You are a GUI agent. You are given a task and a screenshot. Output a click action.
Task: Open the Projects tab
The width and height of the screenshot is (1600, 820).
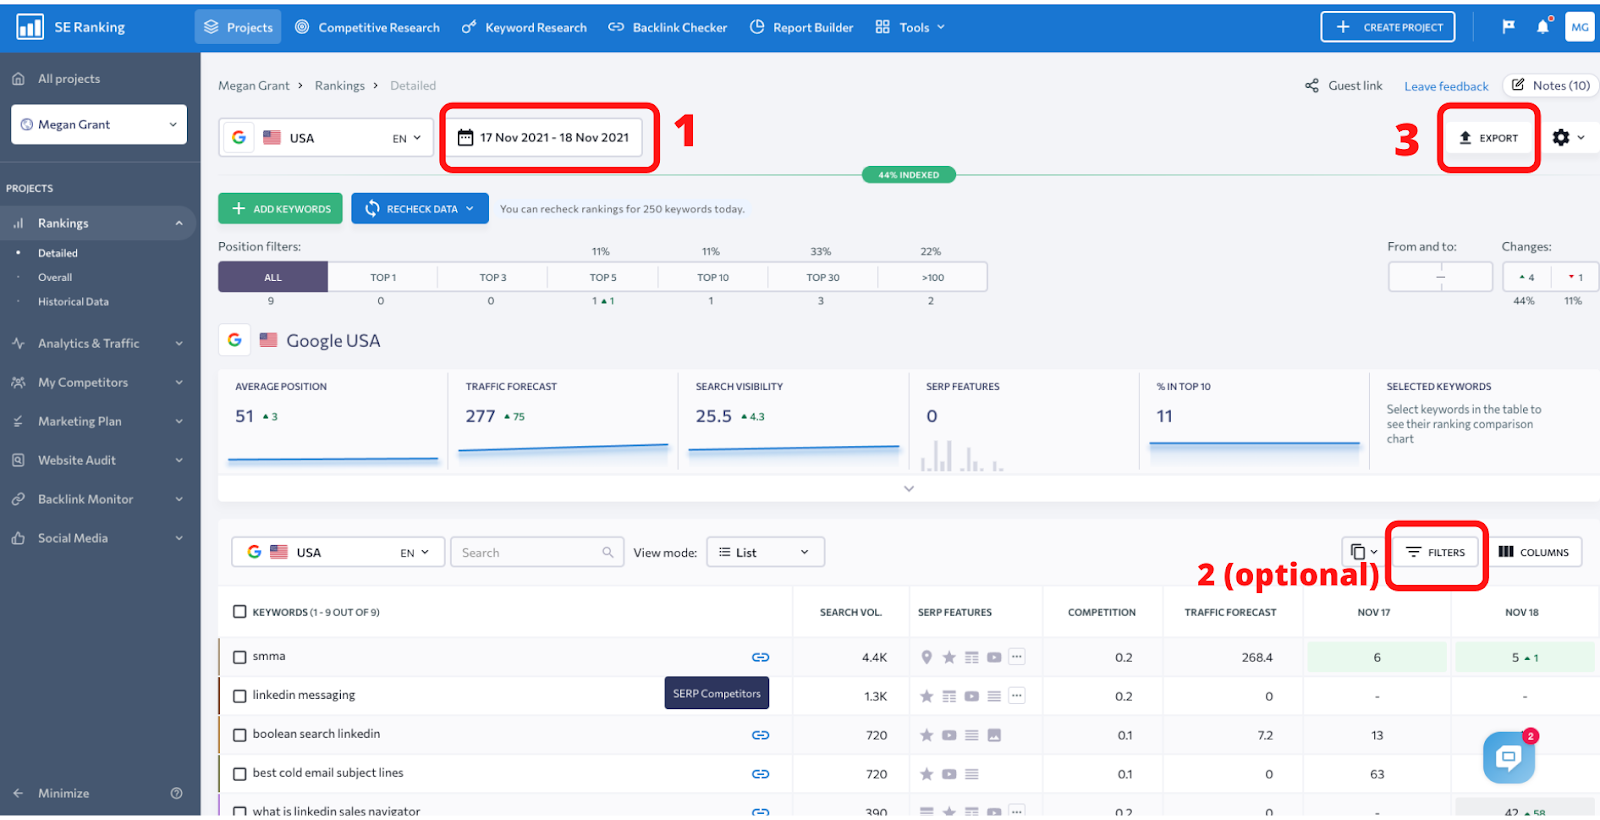point(238,27)
